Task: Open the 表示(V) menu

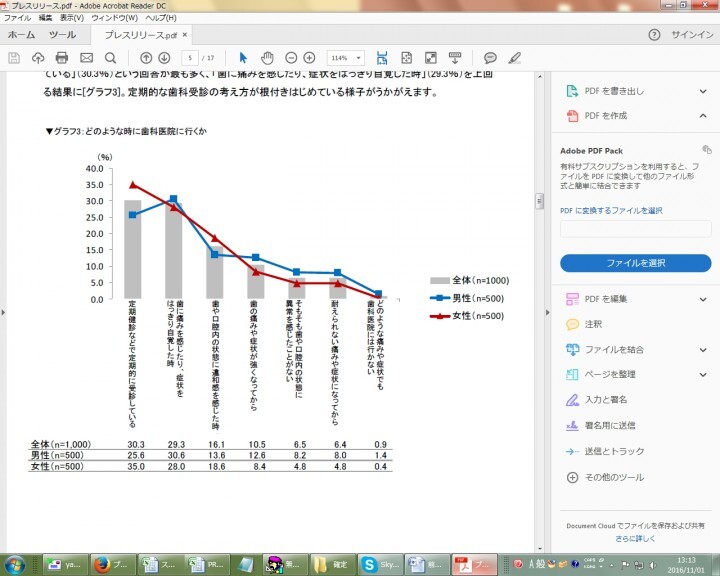Action: (71, 18)
